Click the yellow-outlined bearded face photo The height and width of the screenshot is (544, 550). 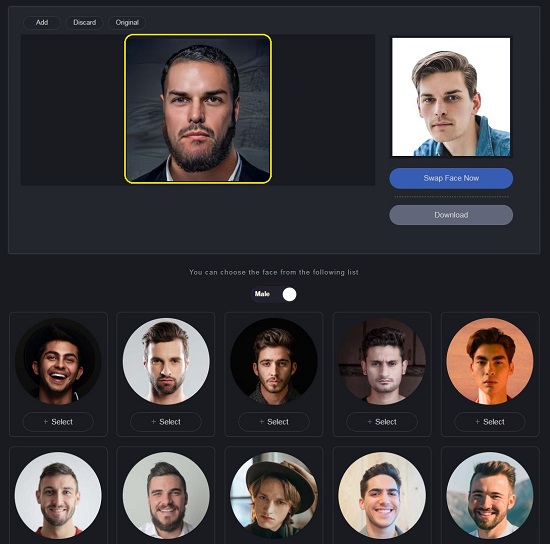198,109
